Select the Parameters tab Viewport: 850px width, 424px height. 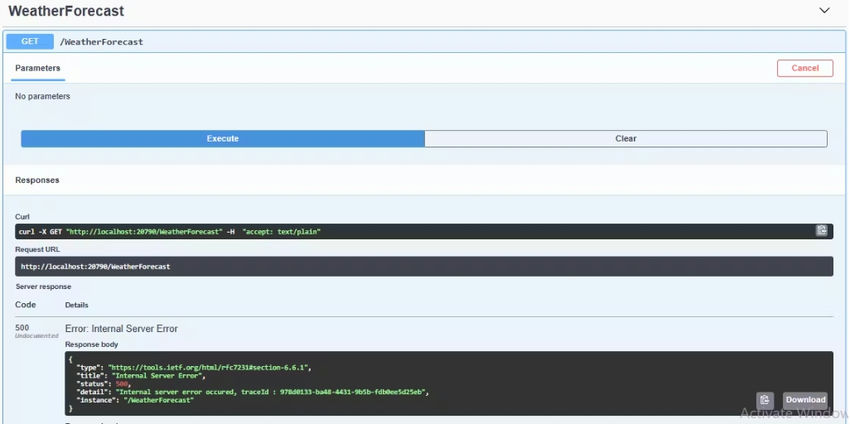click(x=37, y=68)
